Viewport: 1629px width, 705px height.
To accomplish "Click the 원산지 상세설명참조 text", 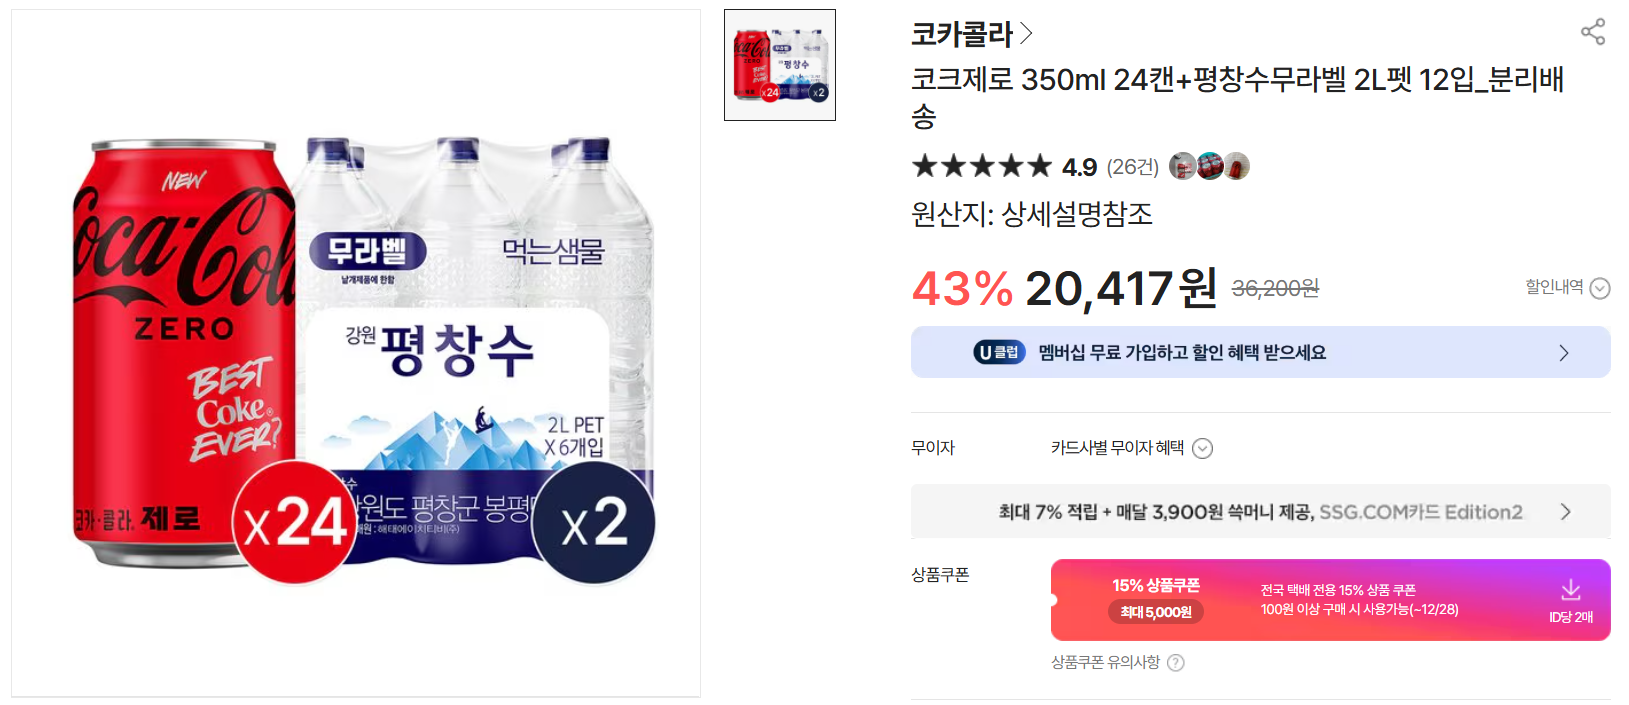I will click(1032, 215).
